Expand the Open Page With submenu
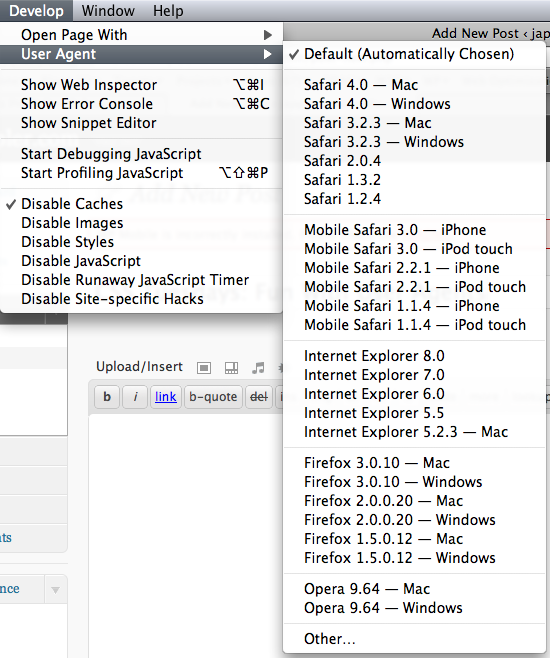This screenshot has width=550, height=658. [x=141, y=35]
